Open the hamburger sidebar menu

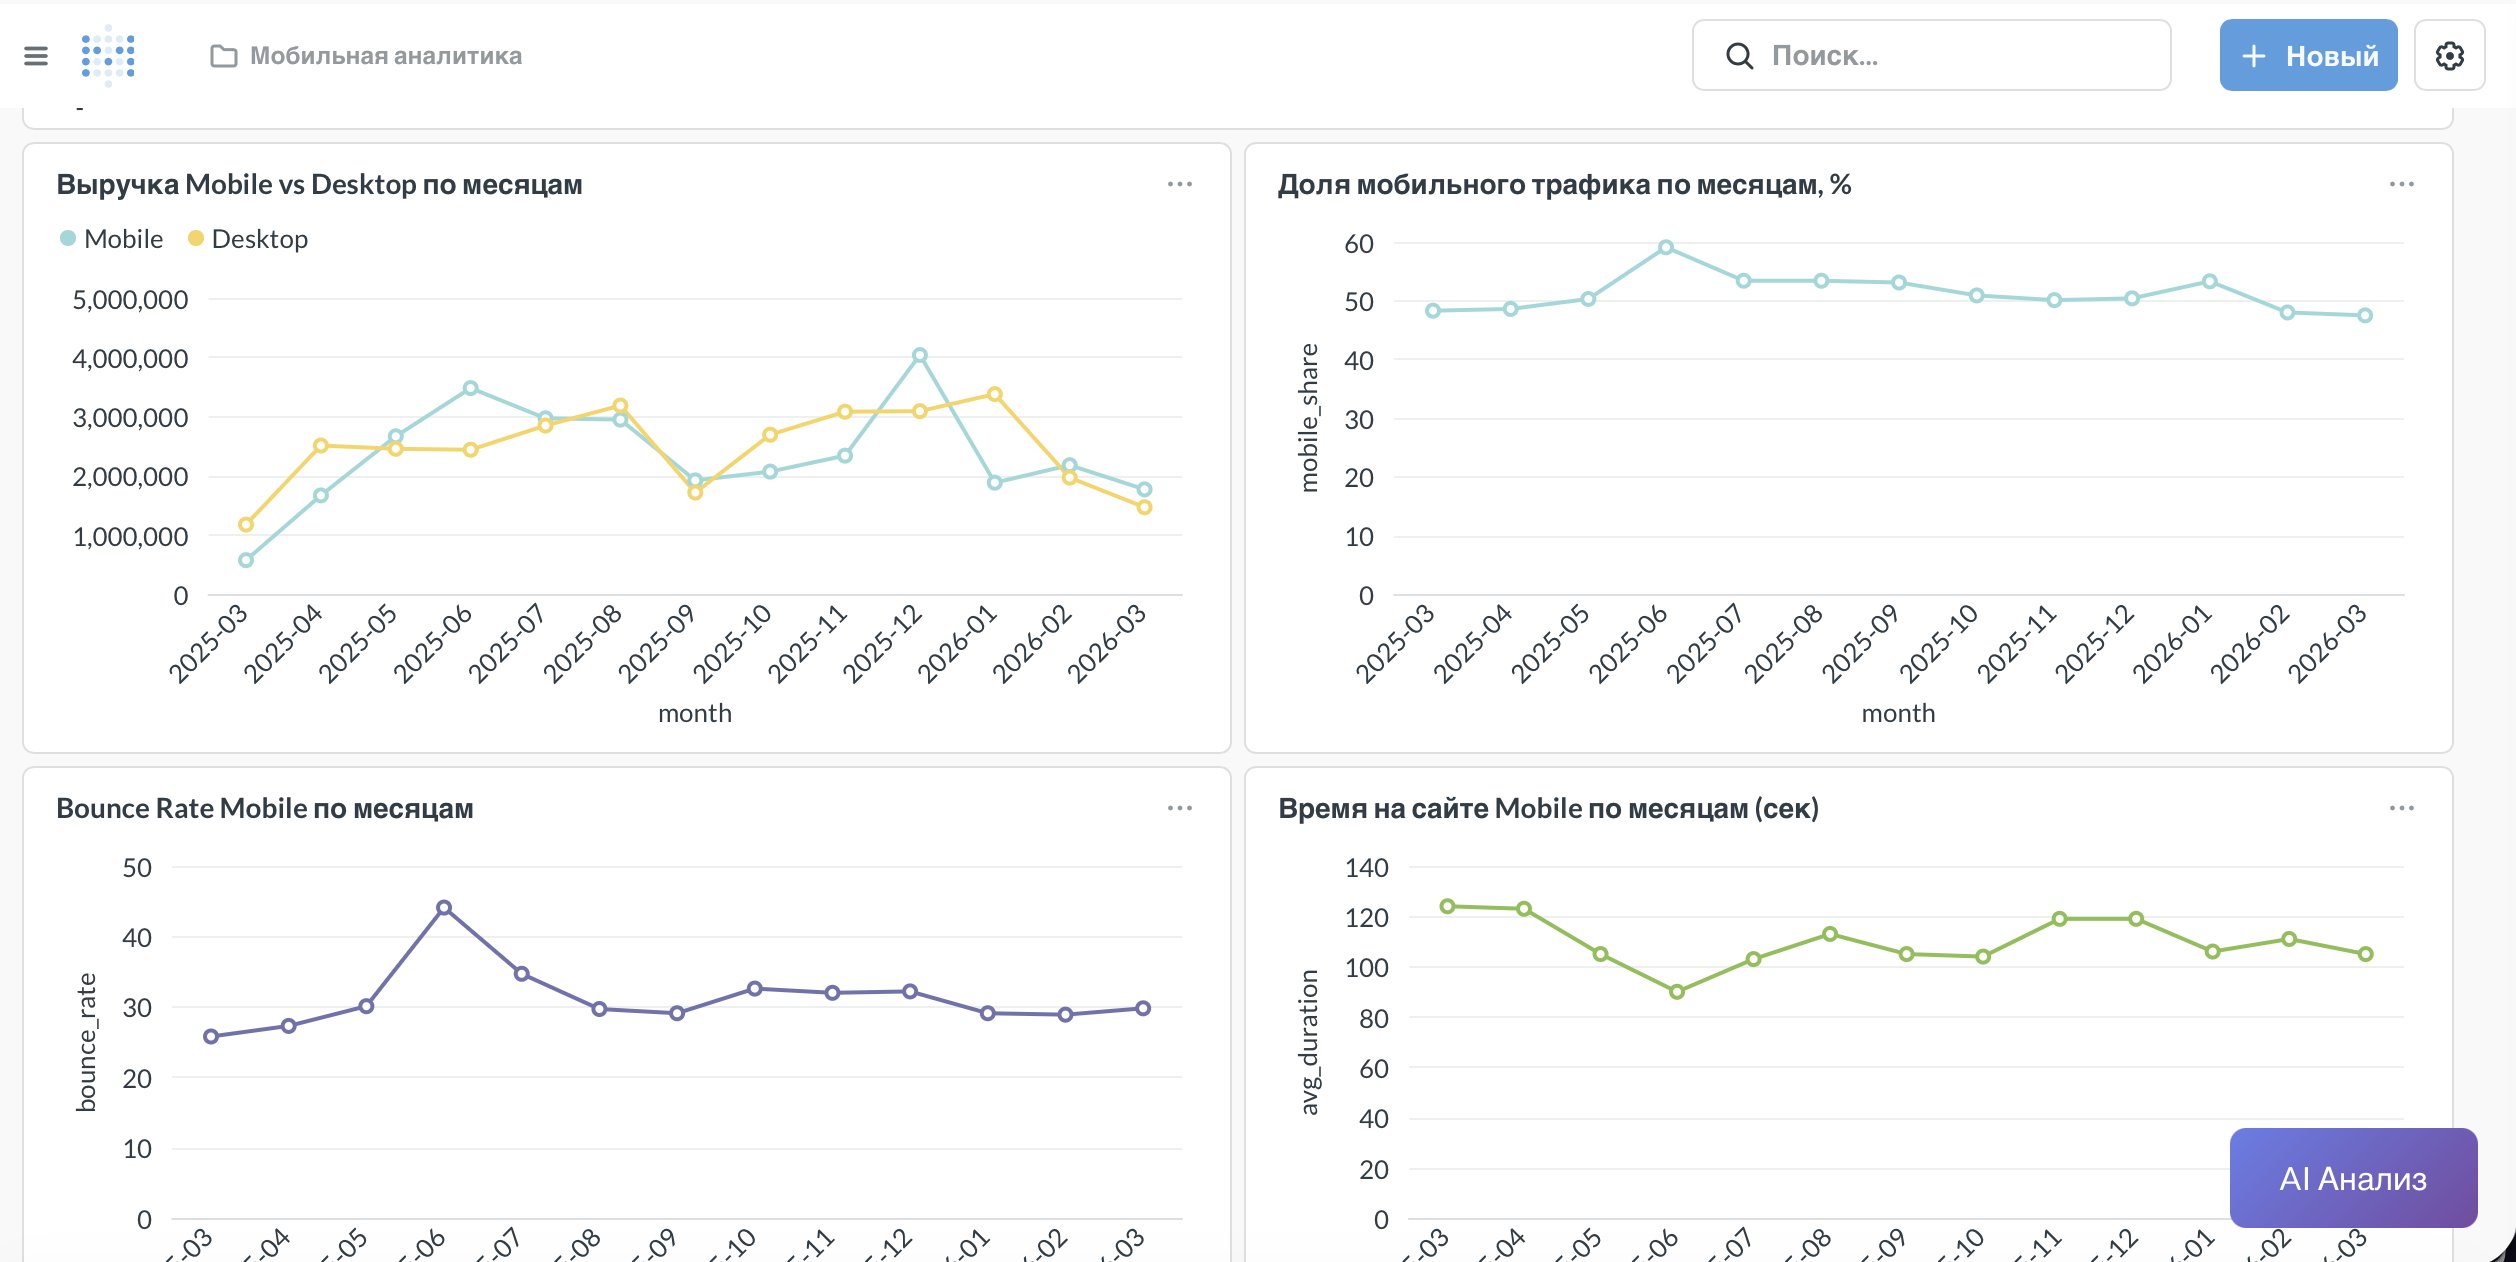point(36,56)
